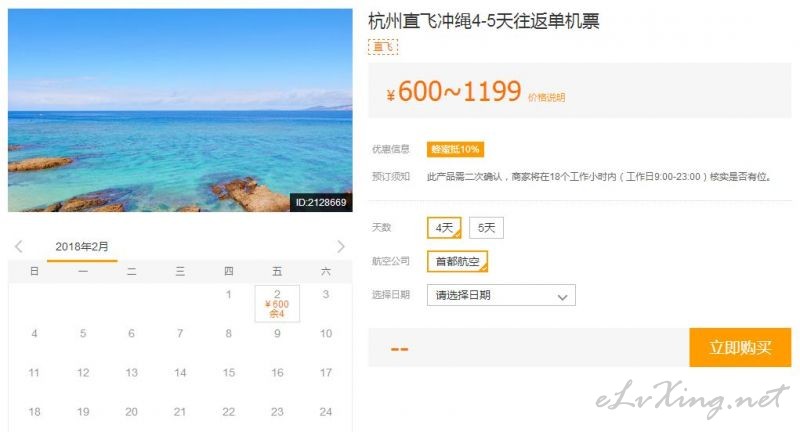
Task: Click the 蜂蜜抵10% discount badge
Action: tap(455, 149)
